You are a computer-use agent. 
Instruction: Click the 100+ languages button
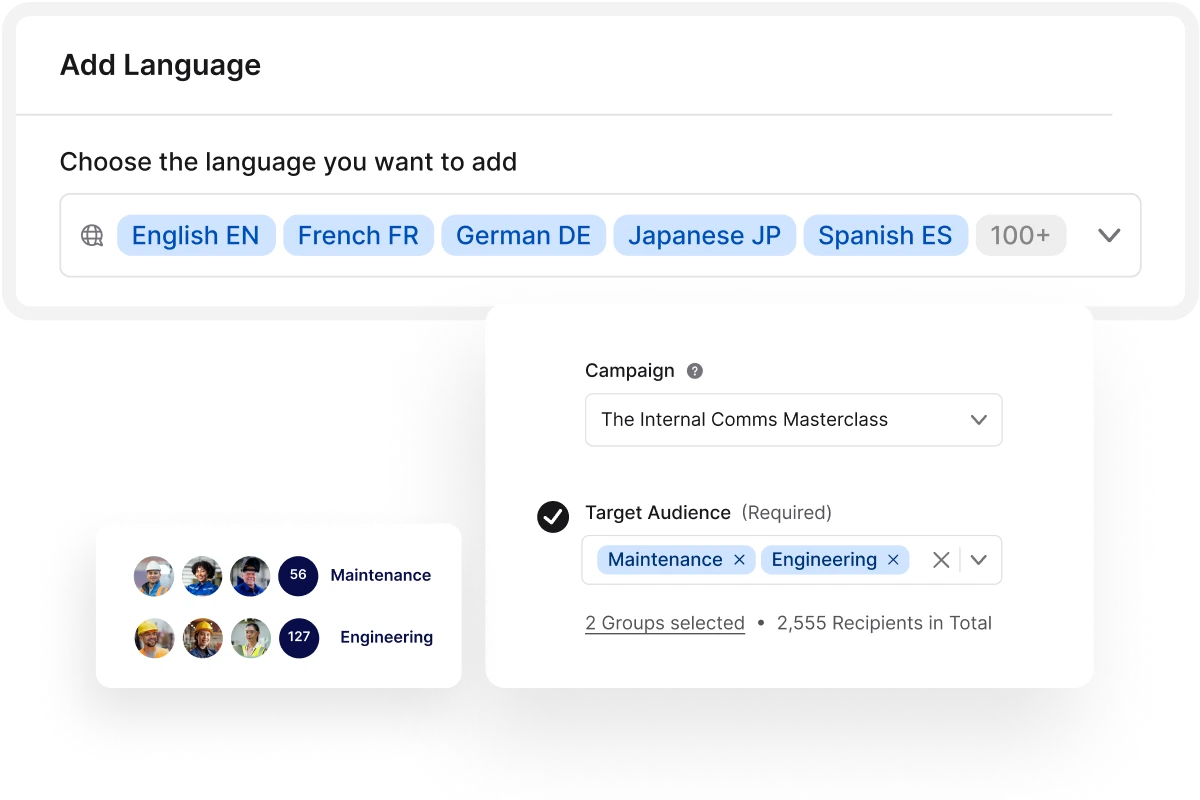(x=1021, y=235)
